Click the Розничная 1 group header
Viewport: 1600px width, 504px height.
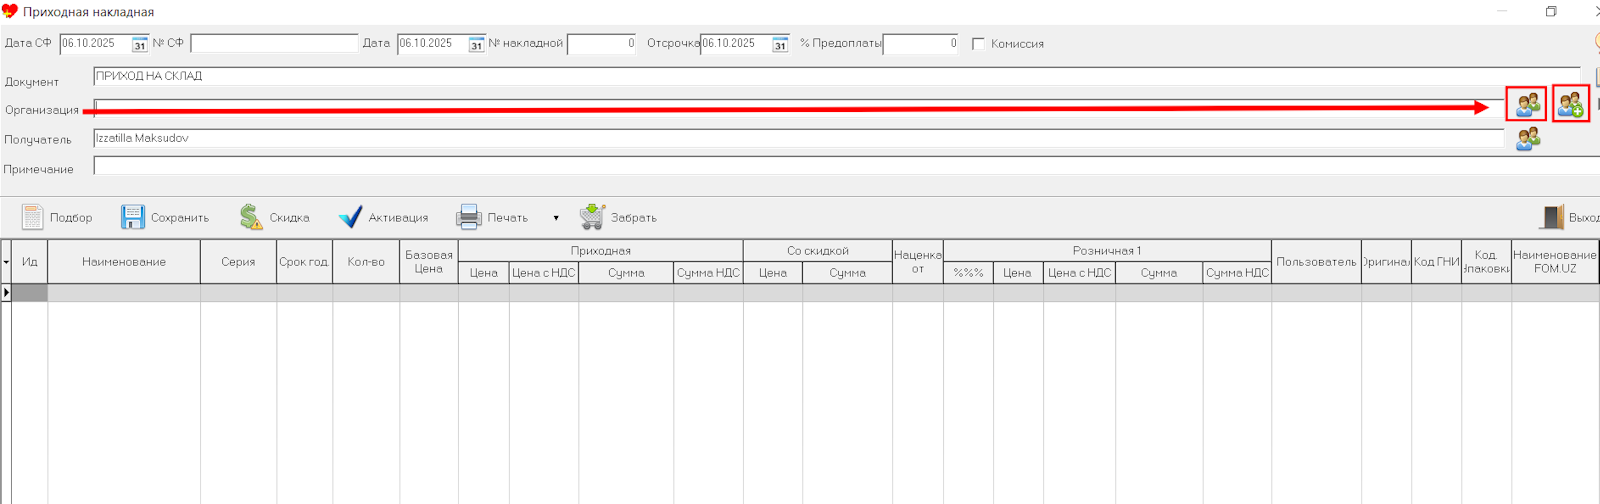[x=1107, y=251]
